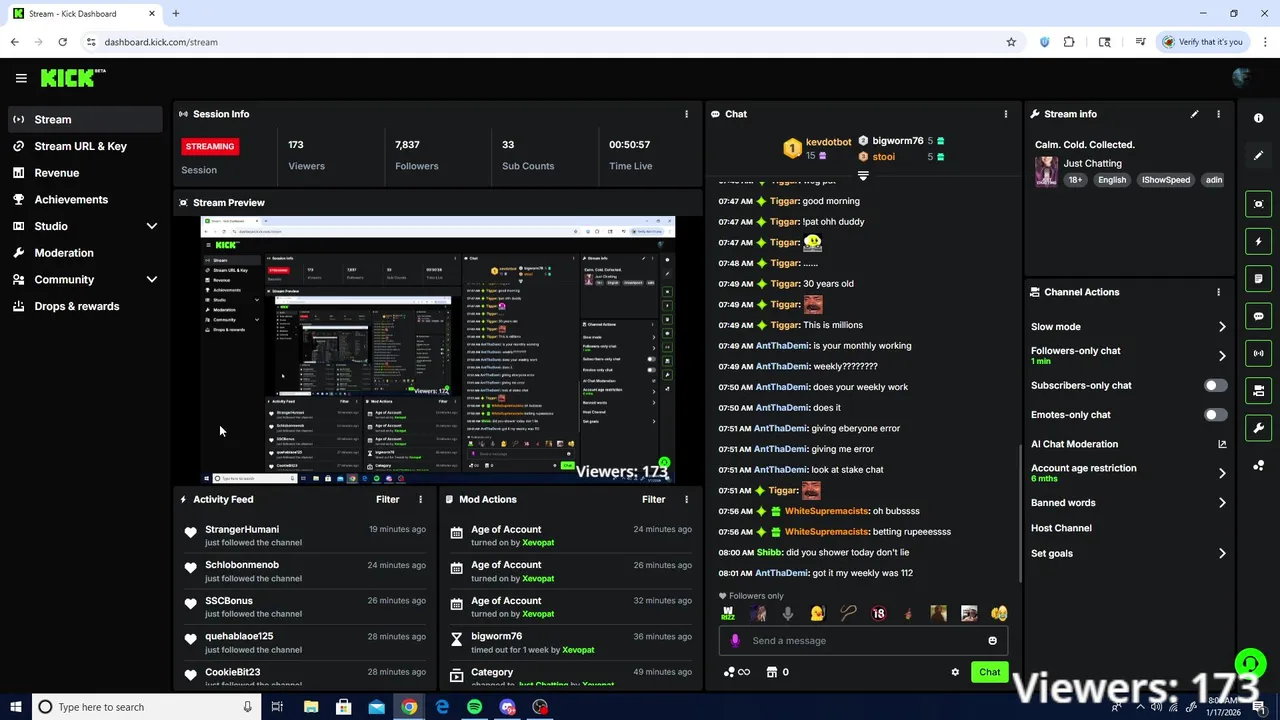Select the 18 badge emote
The image size is (1280, 720).
coord(878,614)
